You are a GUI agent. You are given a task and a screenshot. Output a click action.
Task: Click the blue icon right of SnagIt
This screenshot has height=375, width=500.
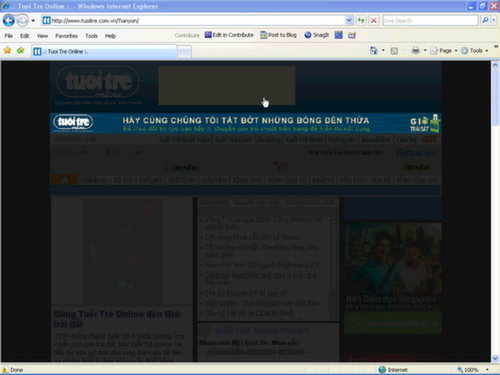[339, 35]
